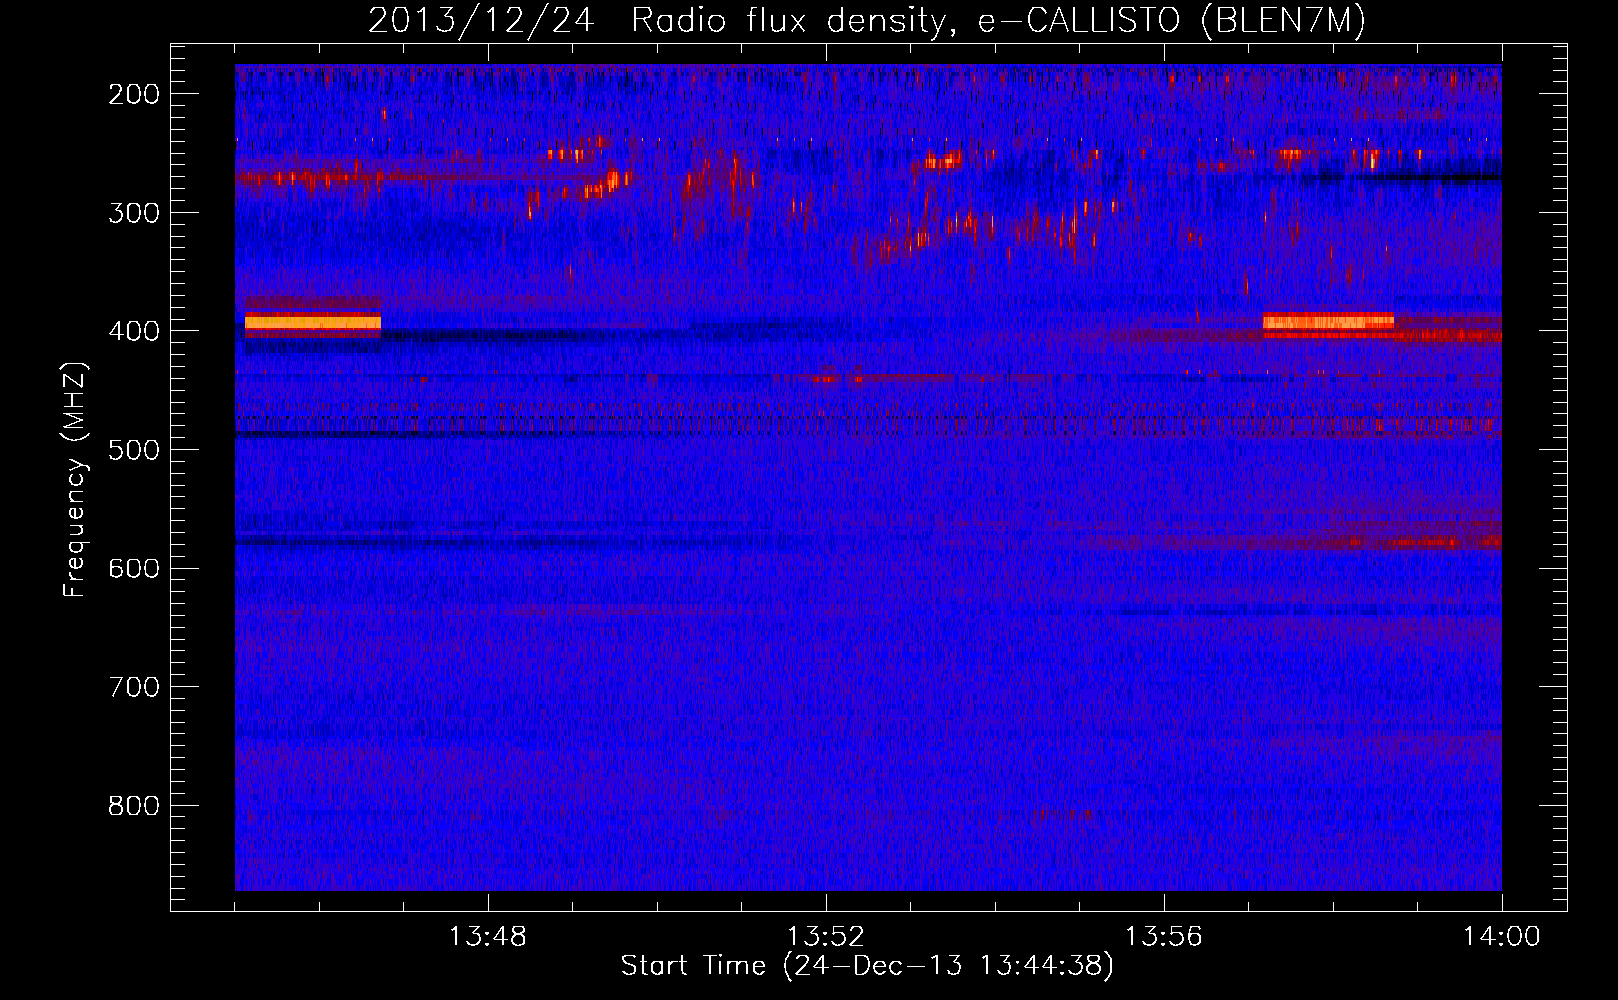Click the 'Start Time (24-Dec-13 13:44:38)' axis label
This screenshot has height=1000, width=1618.
tap(867, 966)
